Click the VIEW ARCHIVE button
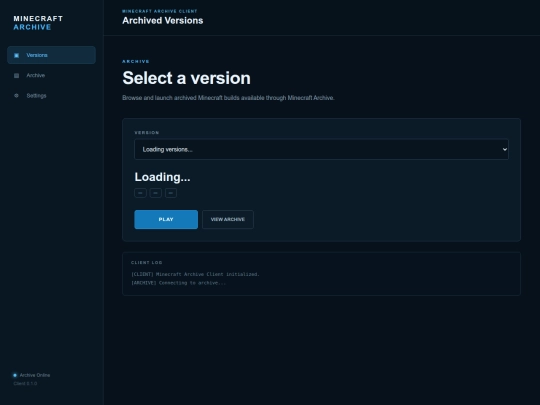The image size is (540, 405). coord(228,219)
